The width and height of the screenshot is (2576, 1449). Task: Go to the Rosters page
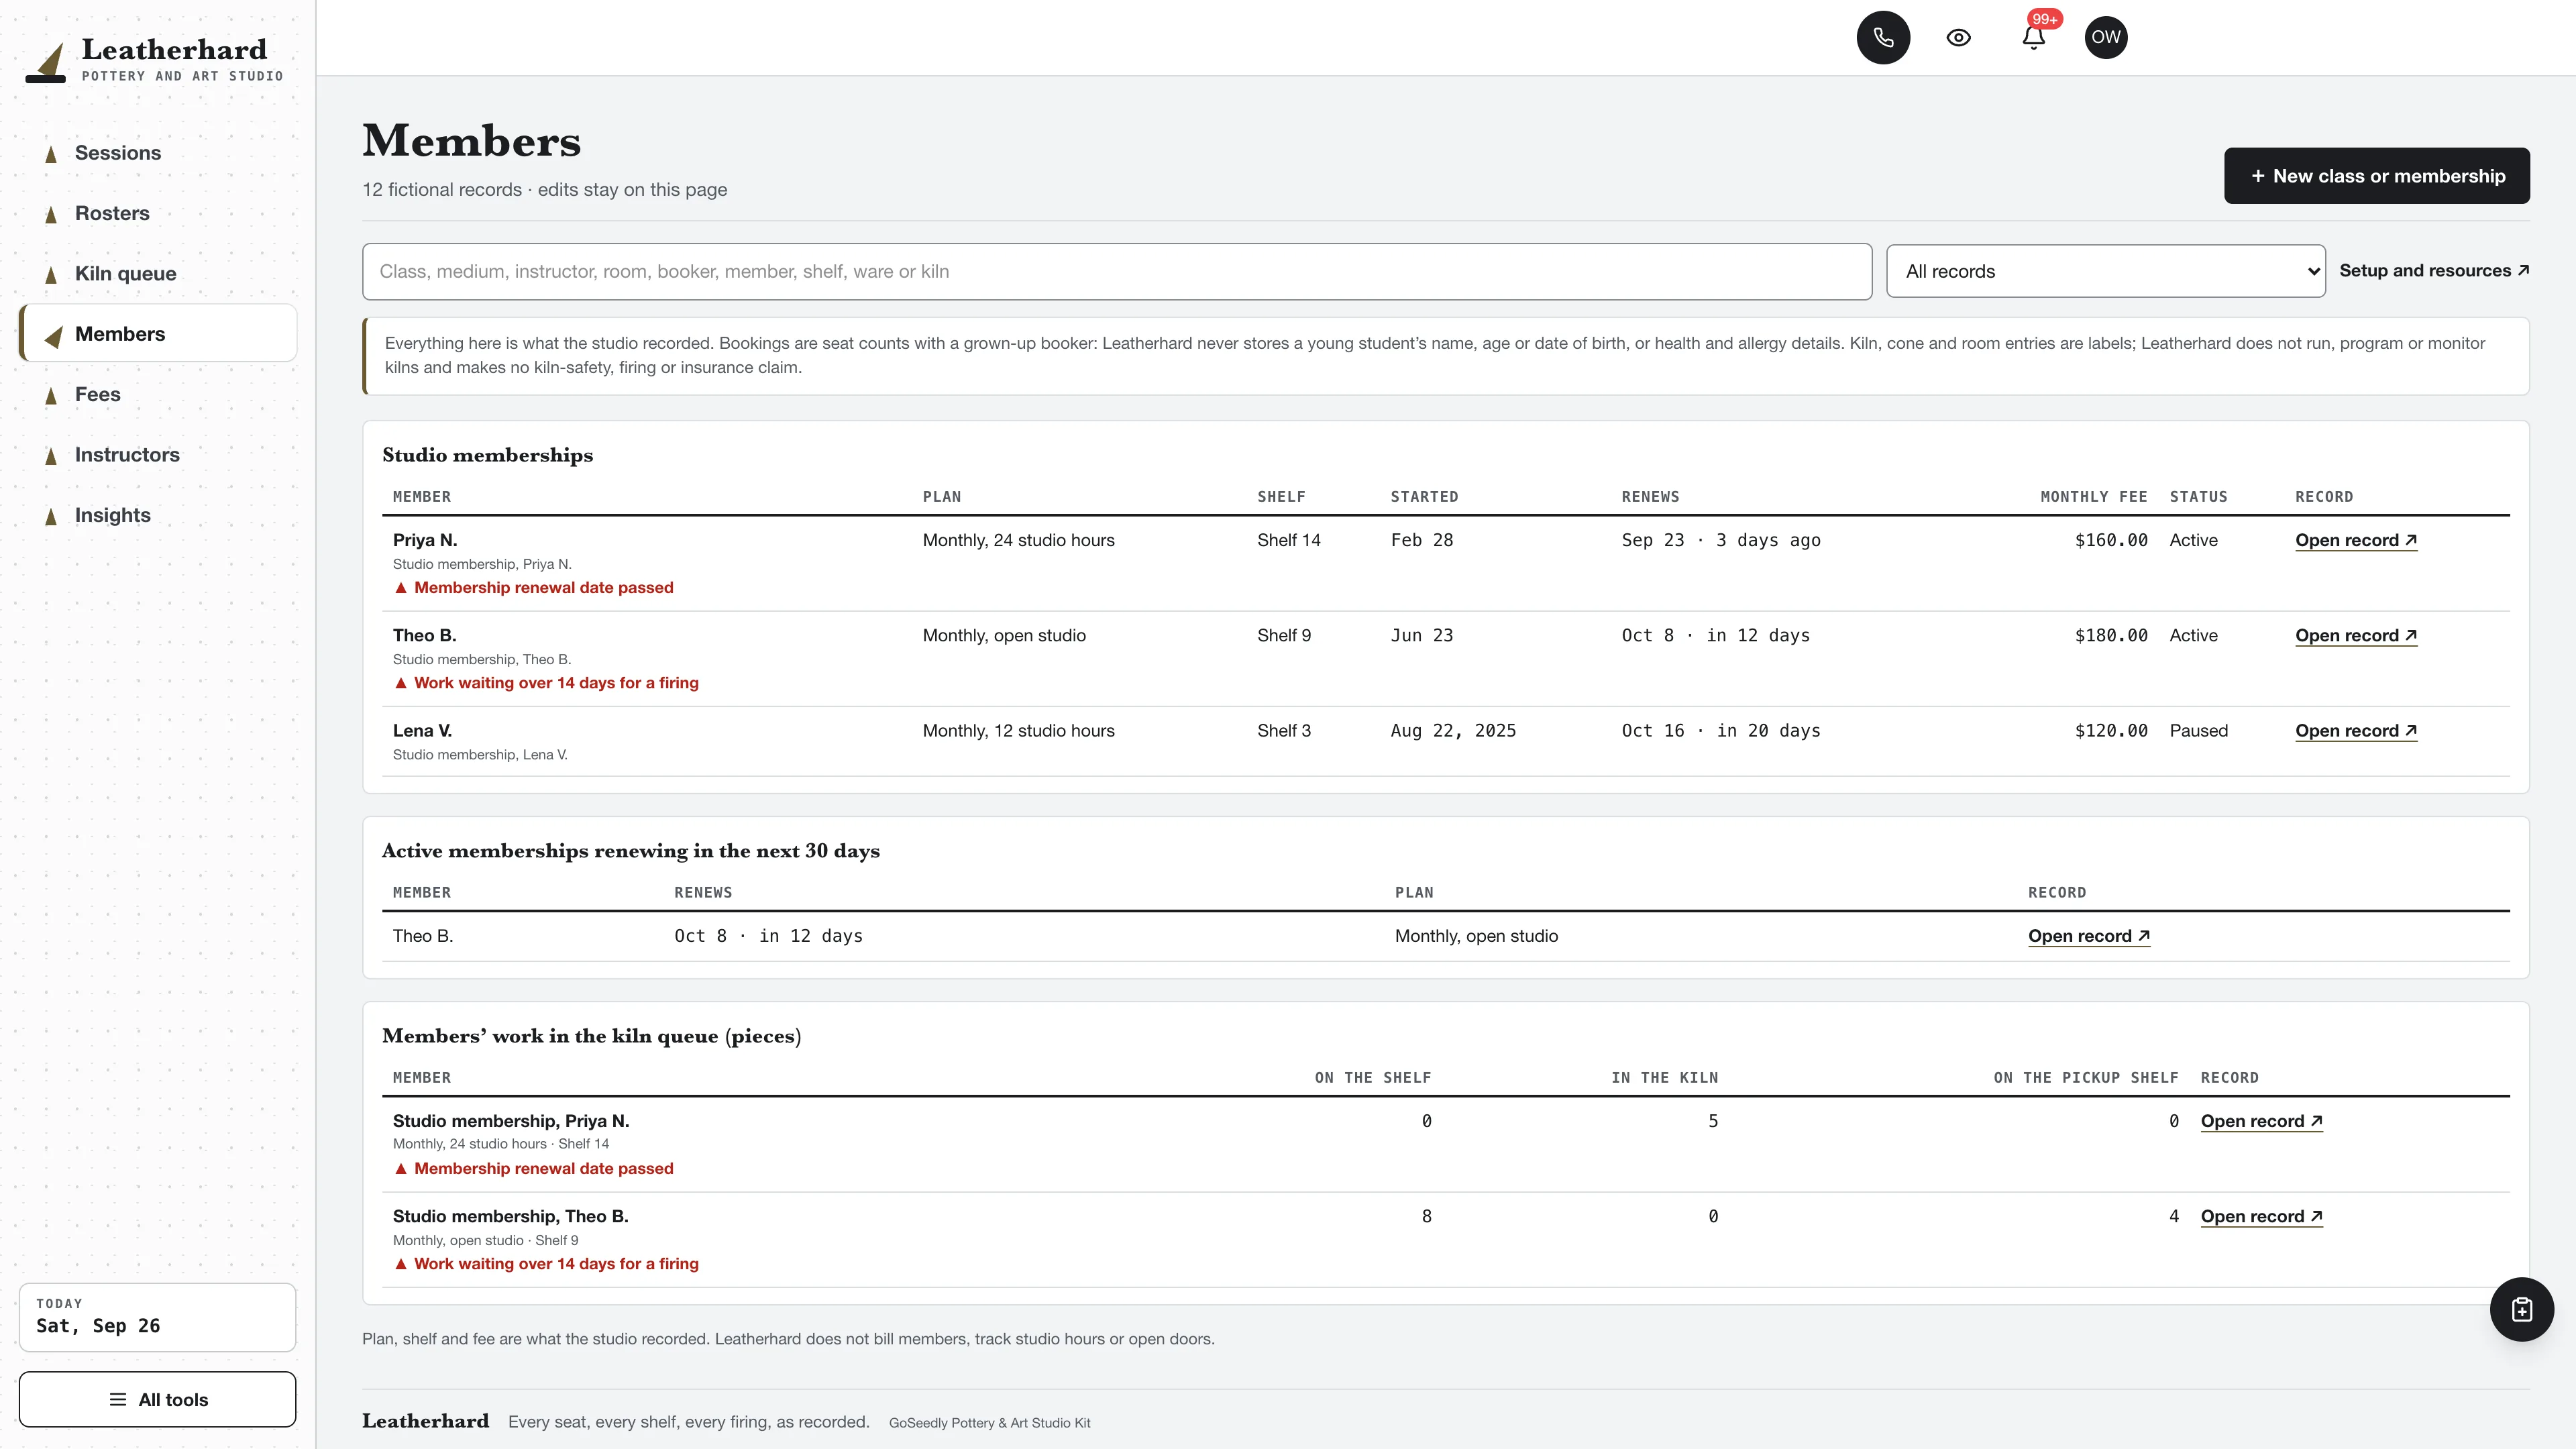(x=158, y=213)
